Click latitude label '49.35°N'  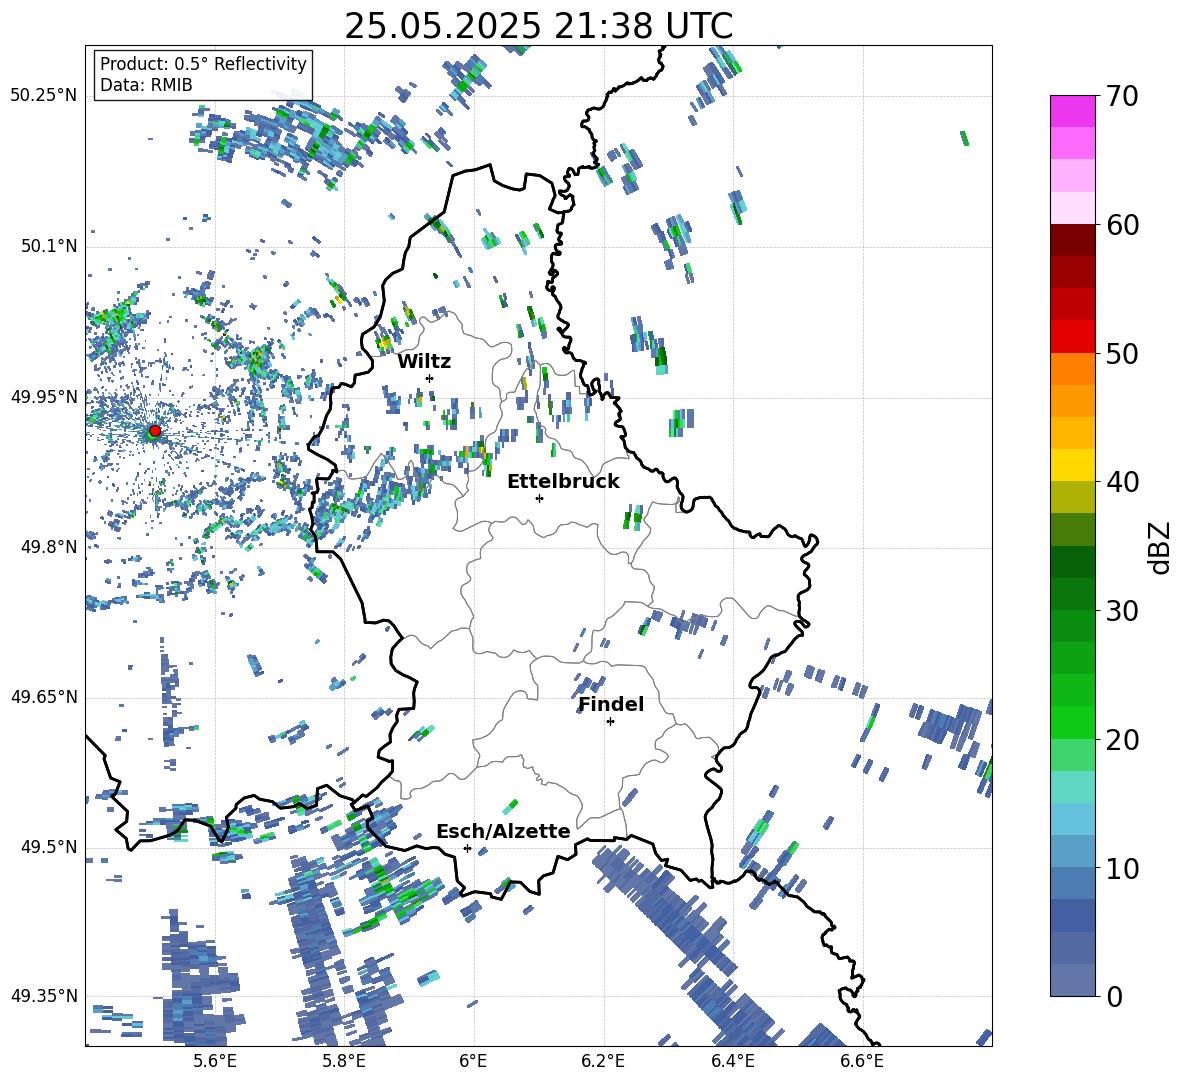click(44, 996)
